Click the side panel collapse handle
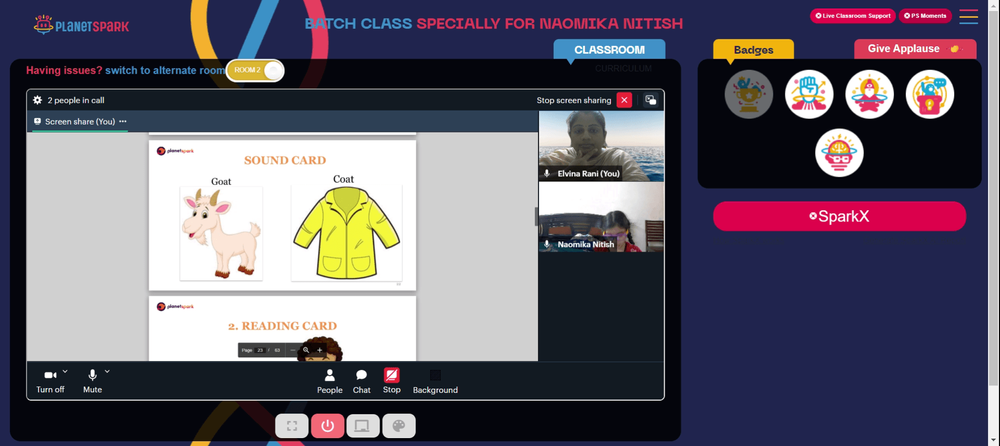 tap(536, 216)
